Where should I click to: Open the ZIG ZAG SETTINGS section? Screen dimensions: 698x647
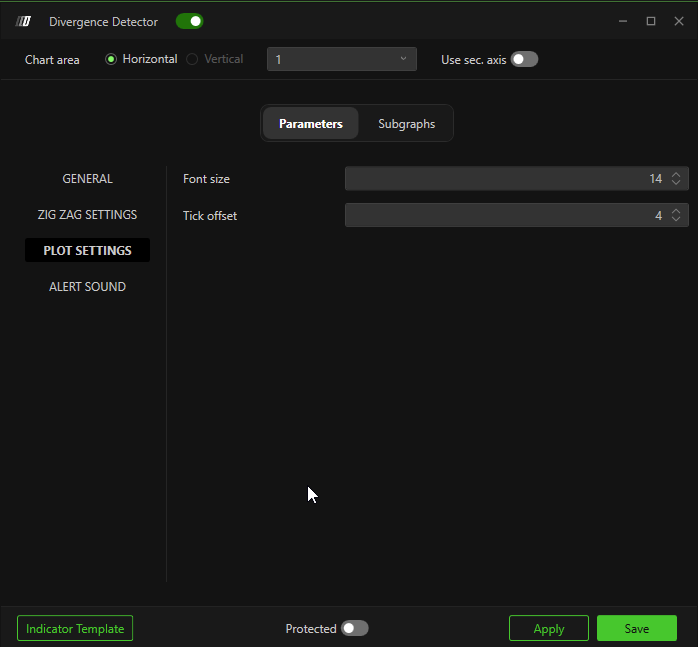click(x=88, y=215)
